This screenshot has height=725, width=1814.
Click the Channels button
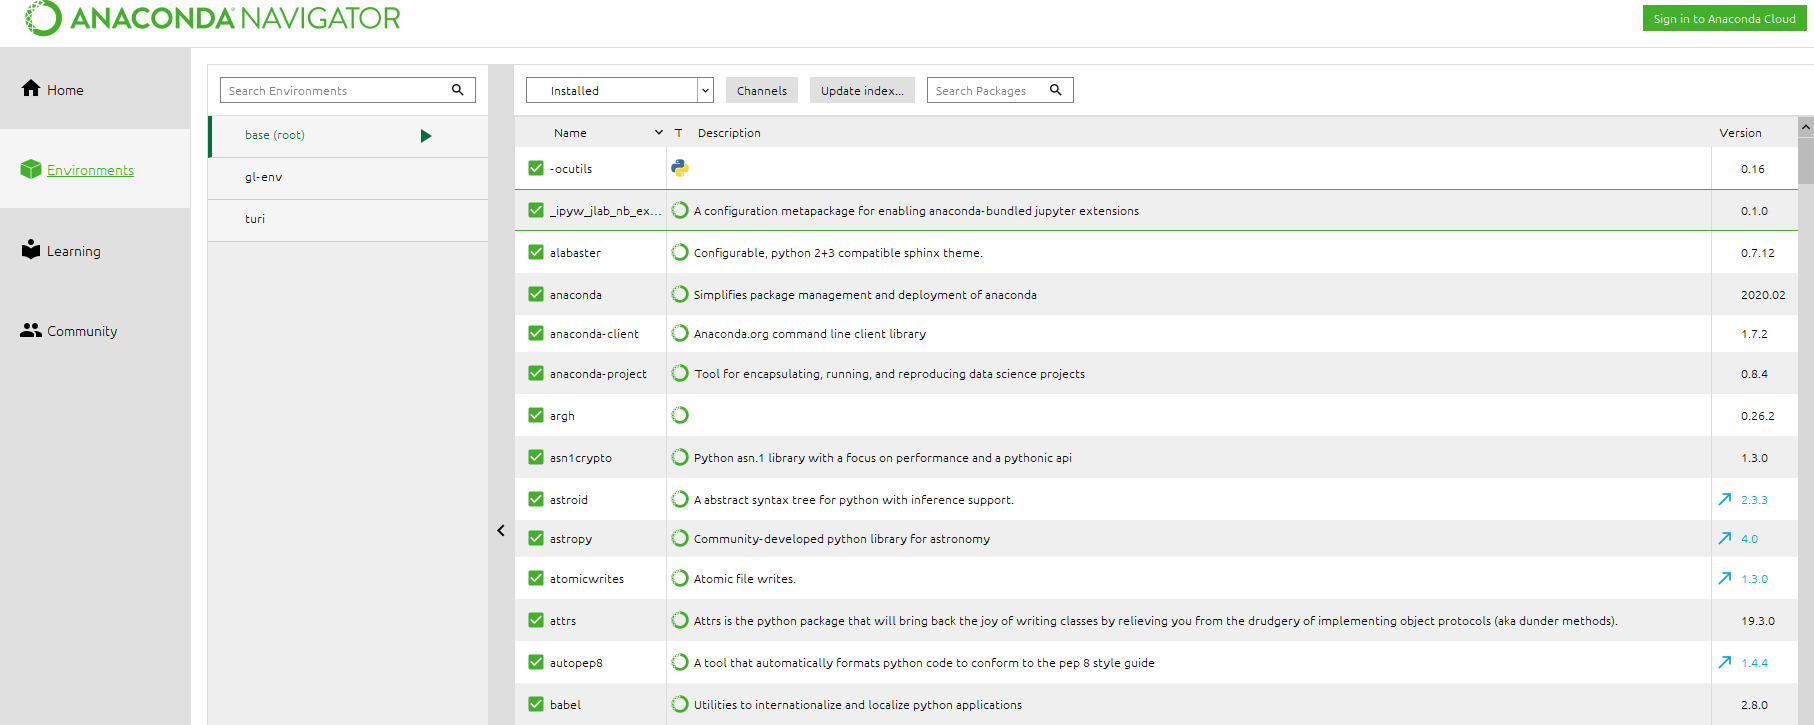click(x=761, y=90)
